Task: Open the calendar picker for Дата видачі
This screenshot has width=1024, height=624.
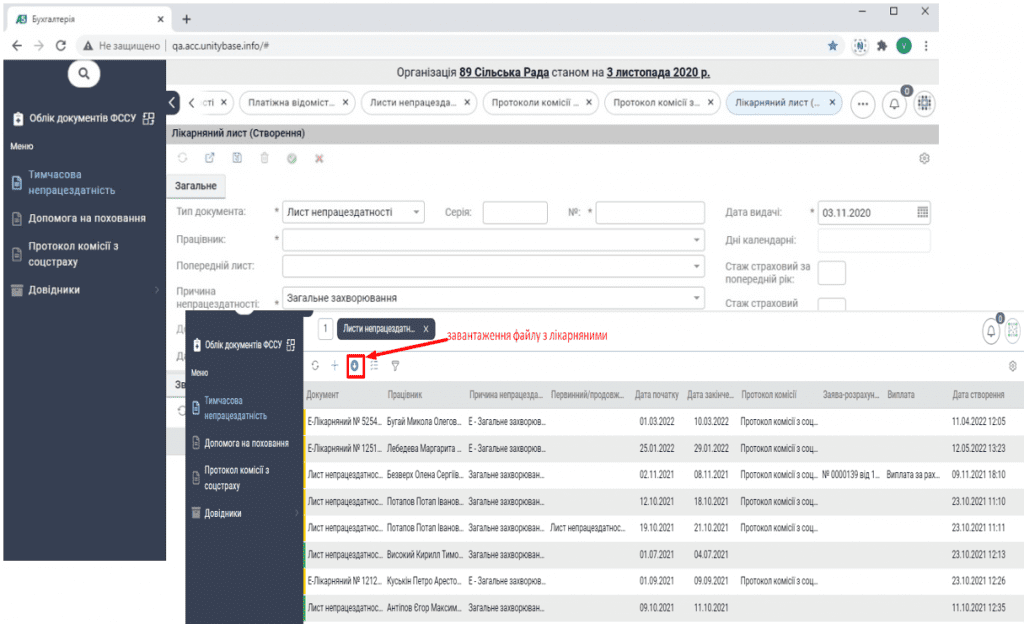Action: [922, 212]
